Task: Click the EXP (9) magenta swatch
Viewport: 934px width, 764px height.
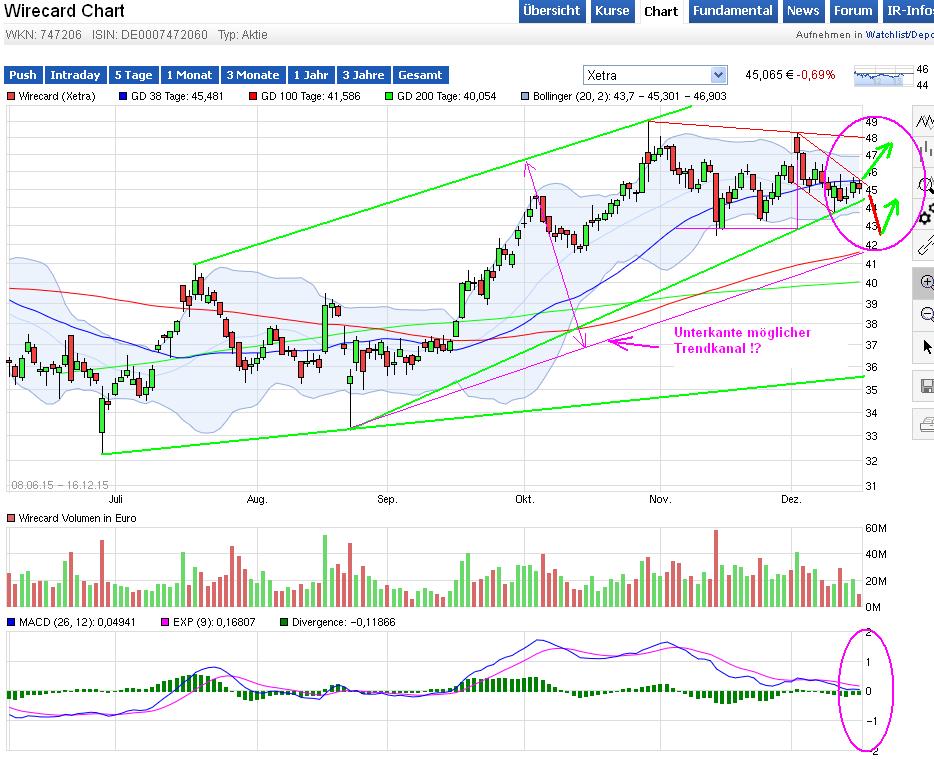Action: pos(165,622)
